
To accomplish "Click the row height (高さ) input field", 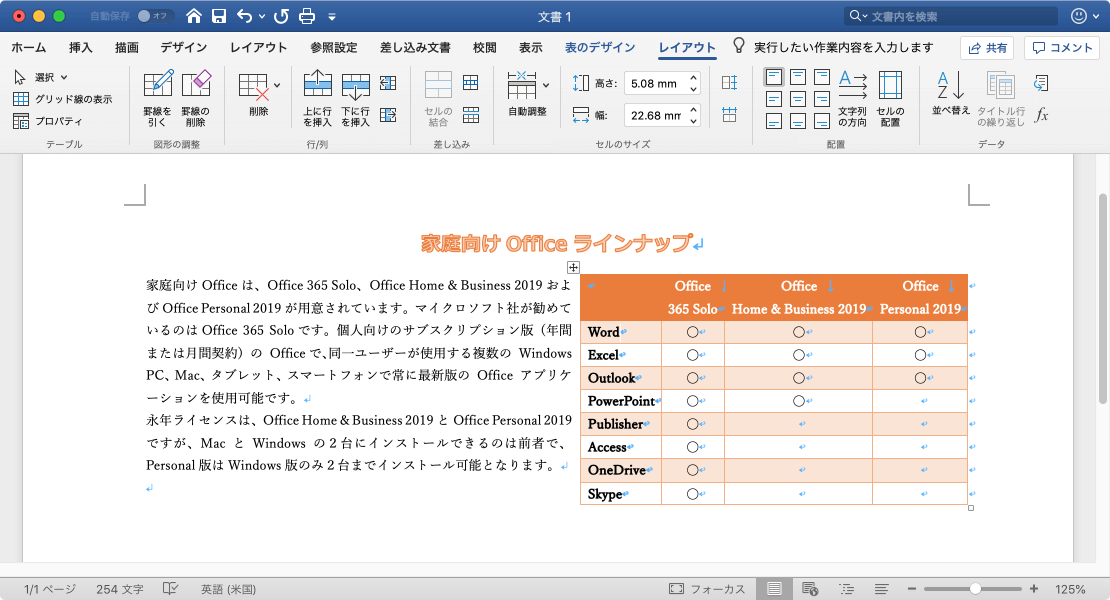I will click(x=656, y=83).
